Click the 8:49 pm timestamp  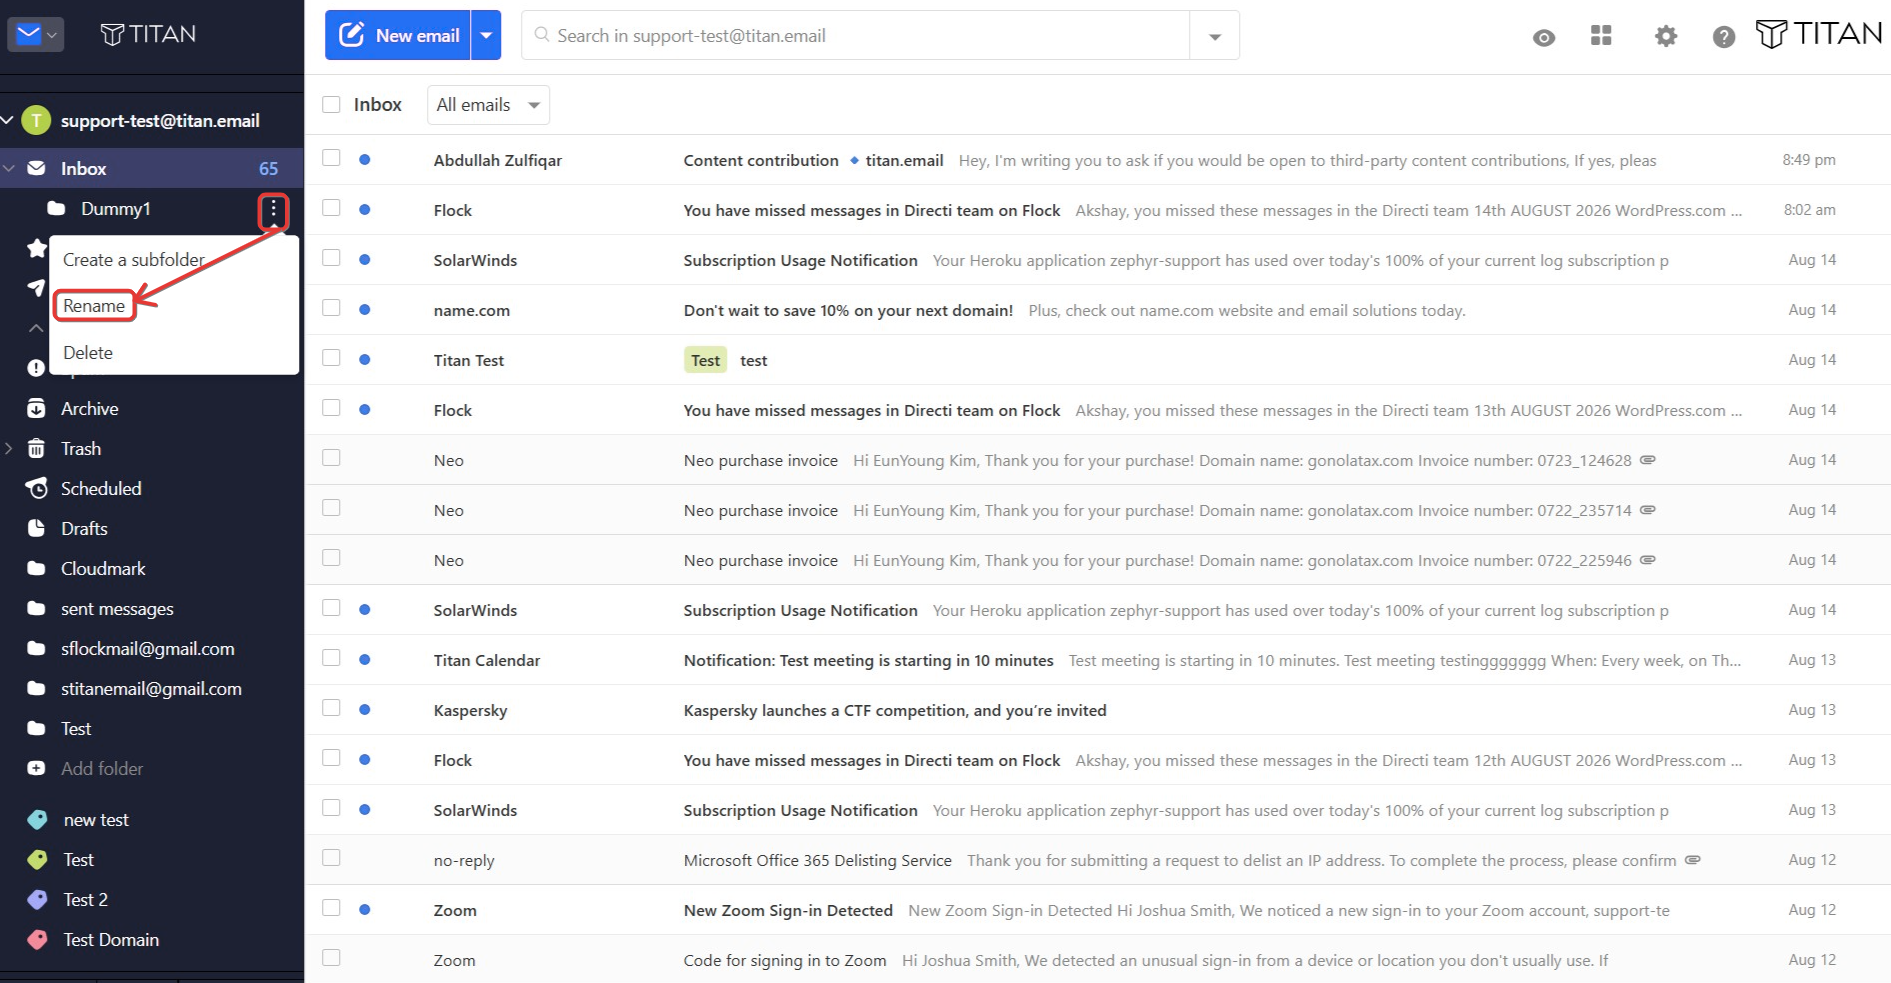[x=1808, y=160]
